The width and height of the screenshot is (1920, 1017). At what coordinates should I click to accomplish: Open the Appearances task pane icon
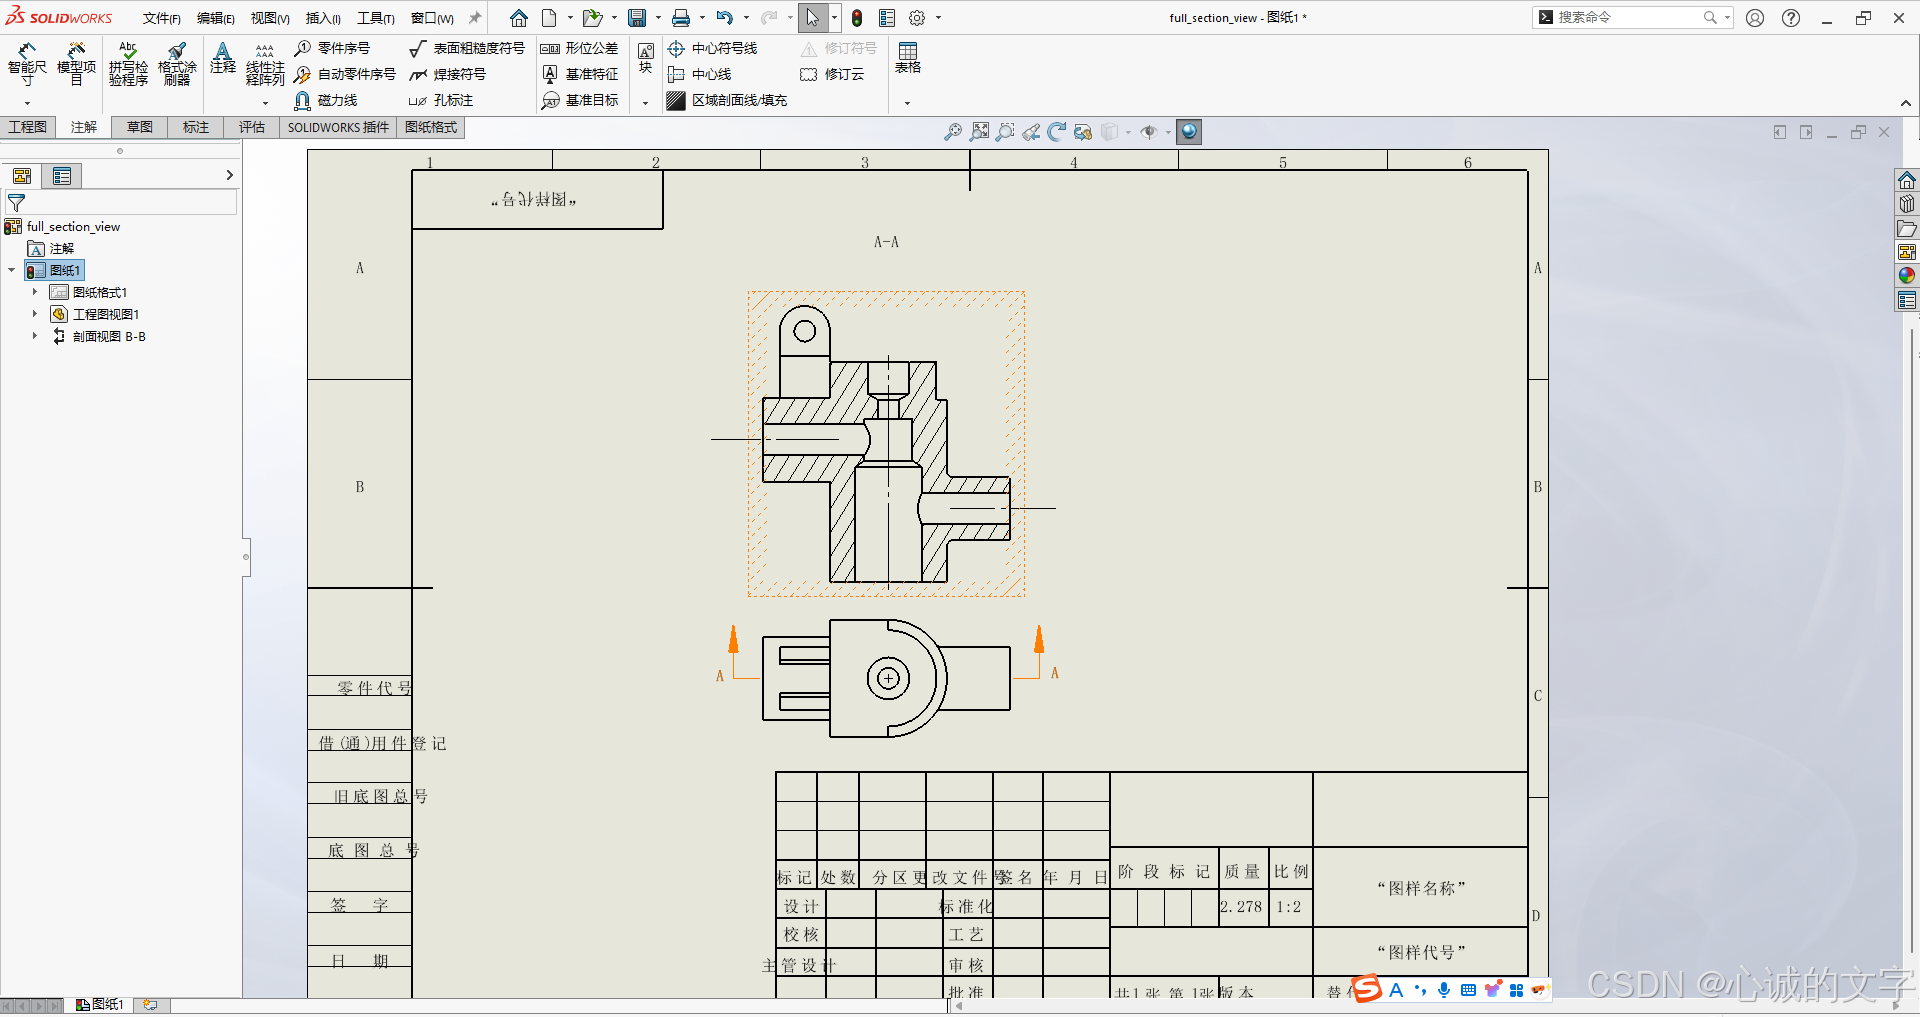coord(1907,275)
